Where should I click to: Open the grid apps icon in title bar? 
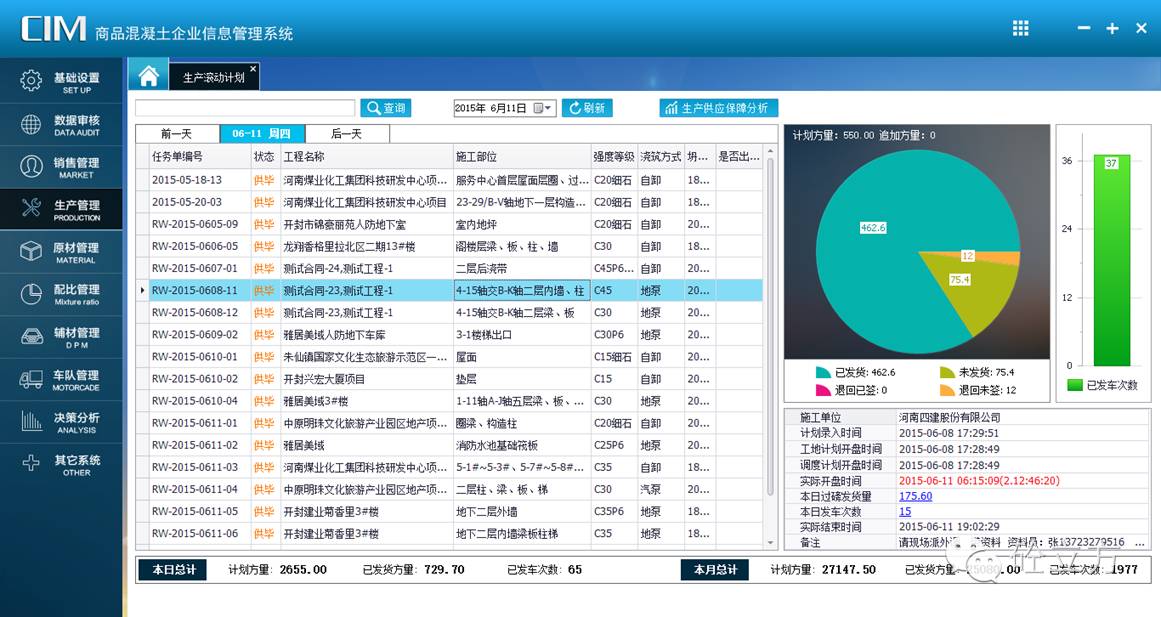[1020, 28]
